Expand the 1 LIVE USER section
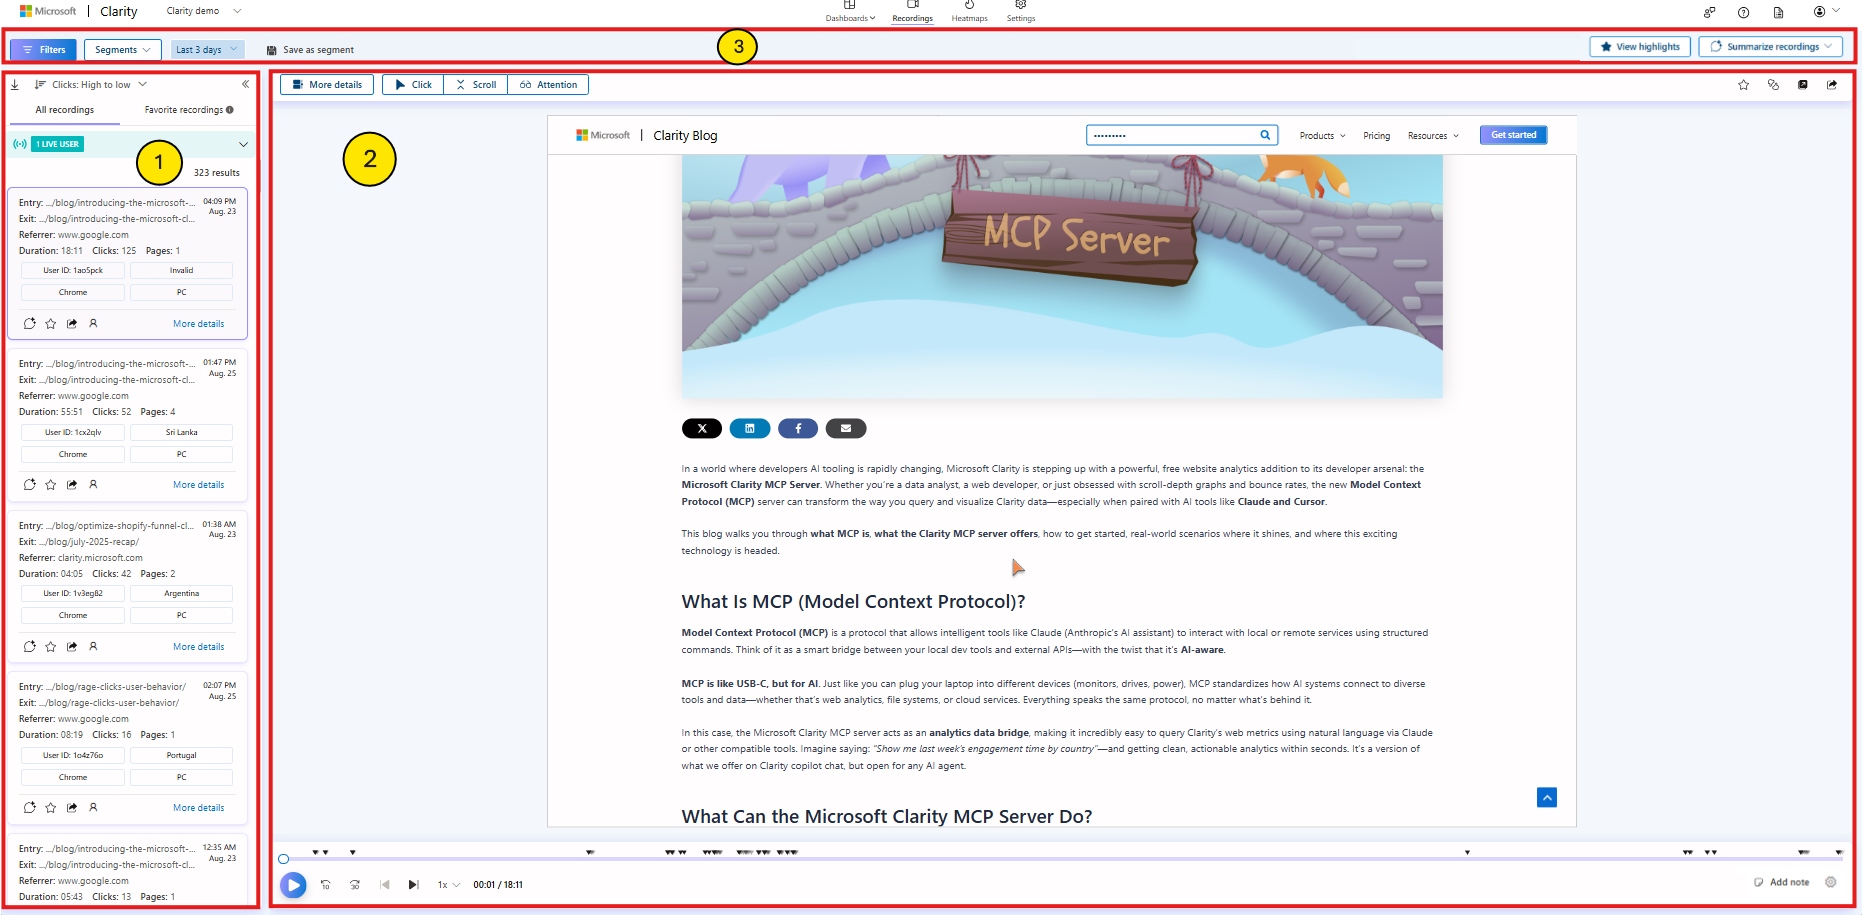The image size is (1862, 915). pos(131,144)
